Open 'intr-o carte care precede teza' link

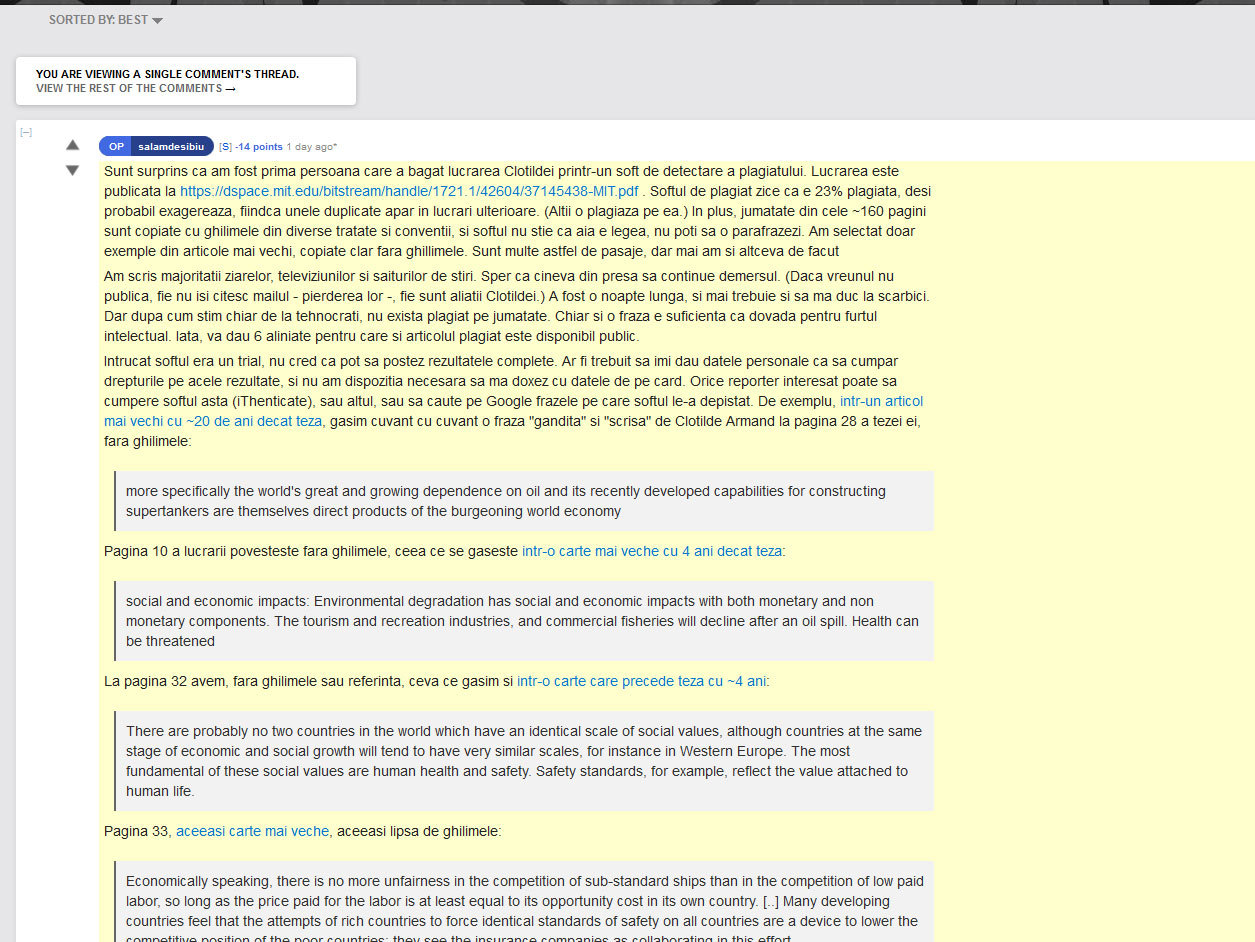[x=641, y=681]
